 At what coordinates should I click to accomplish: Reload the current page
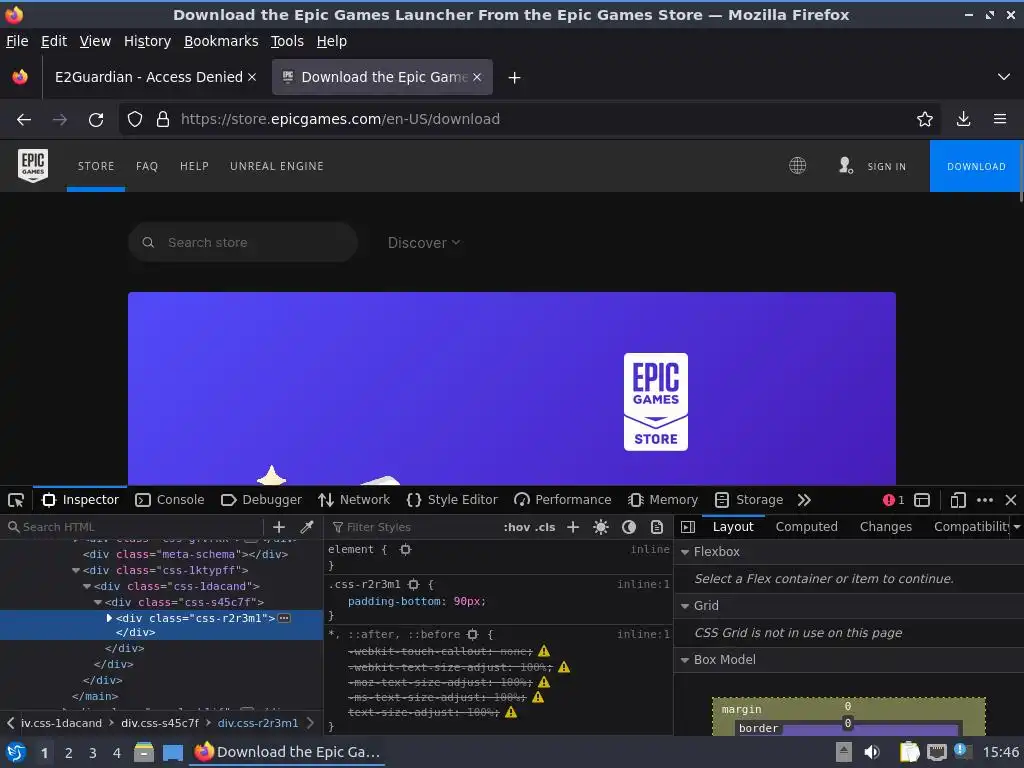[x=96, y=120]
